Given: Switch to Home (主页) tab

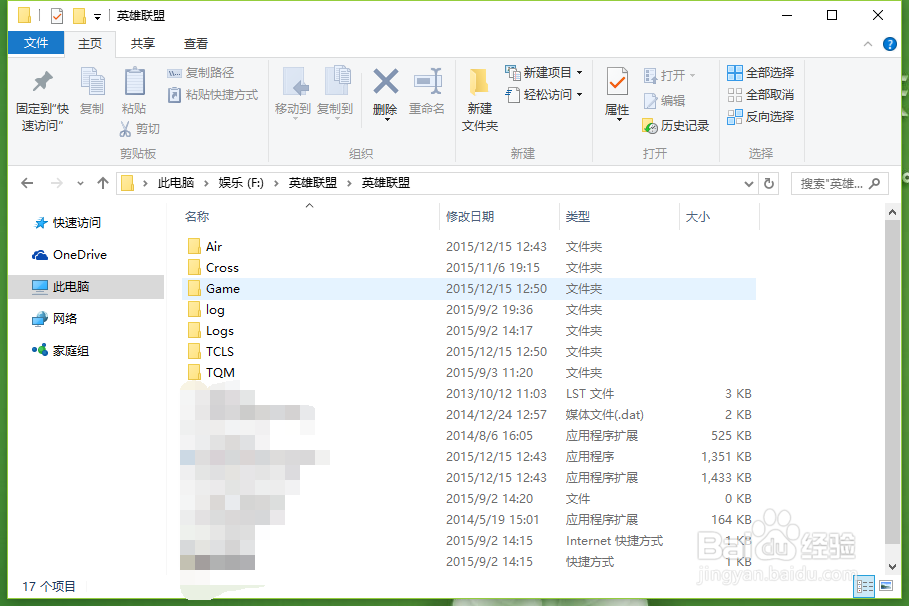Looking at the screenshot, I should [x=90, y=44].
